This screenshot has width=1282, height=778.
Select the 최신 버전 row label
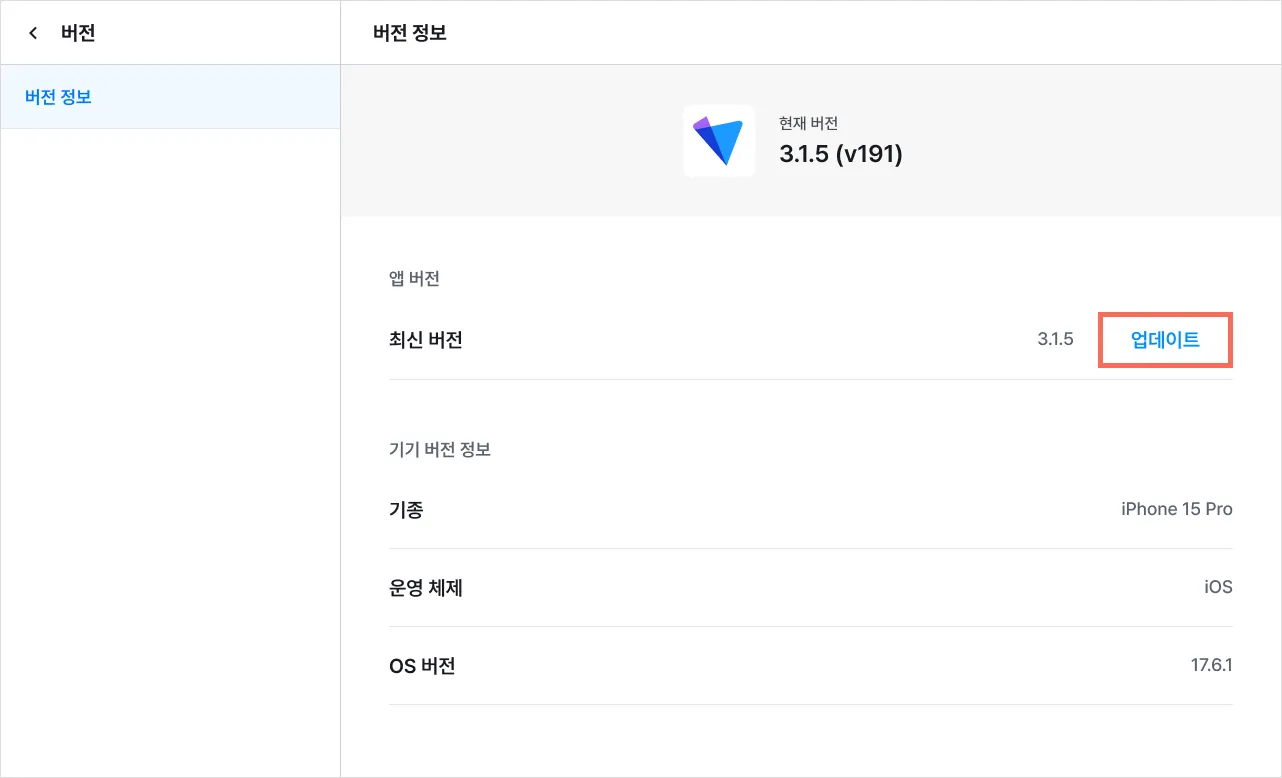click(425, 340)
